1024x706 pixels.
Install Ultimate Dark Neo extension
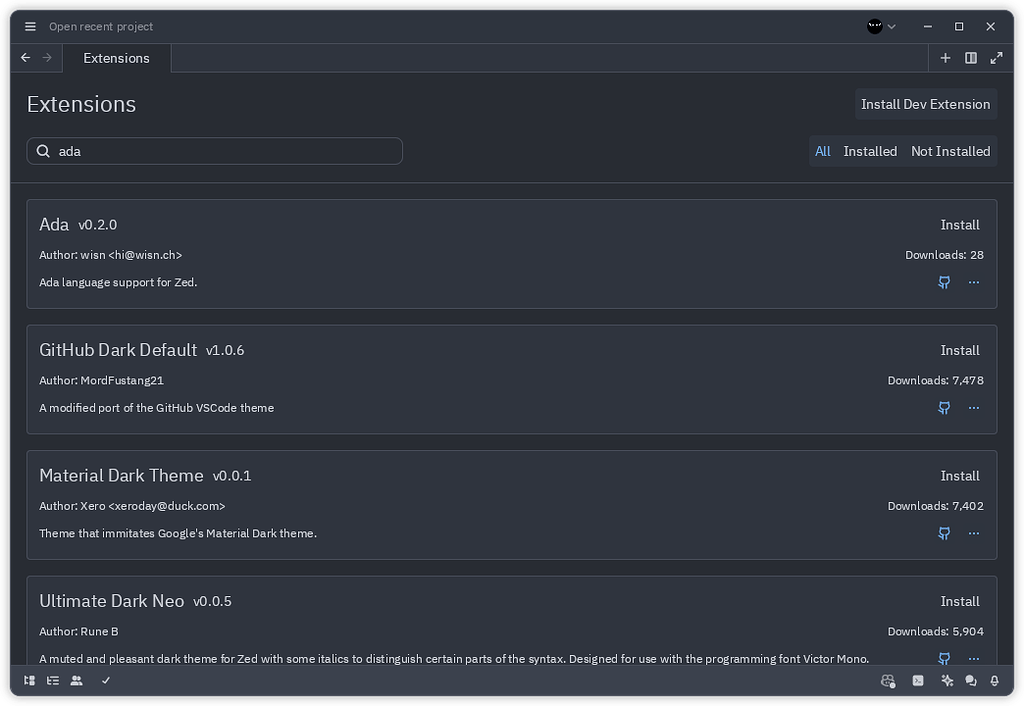coord(959,601)
